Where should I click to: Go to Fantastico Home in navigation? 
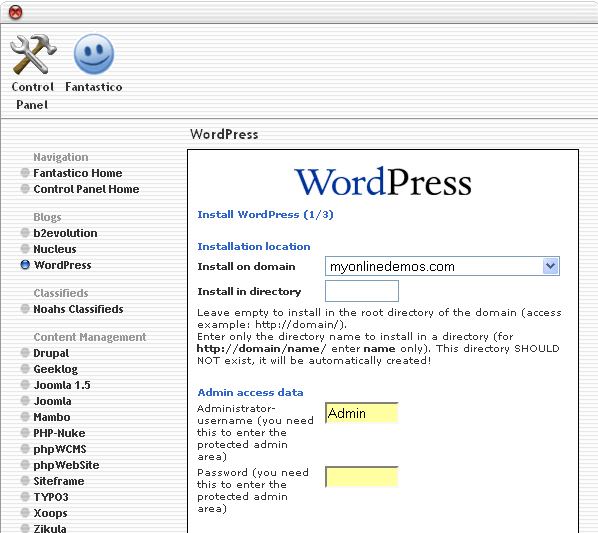pyautogui.click(x=78, y=173)
